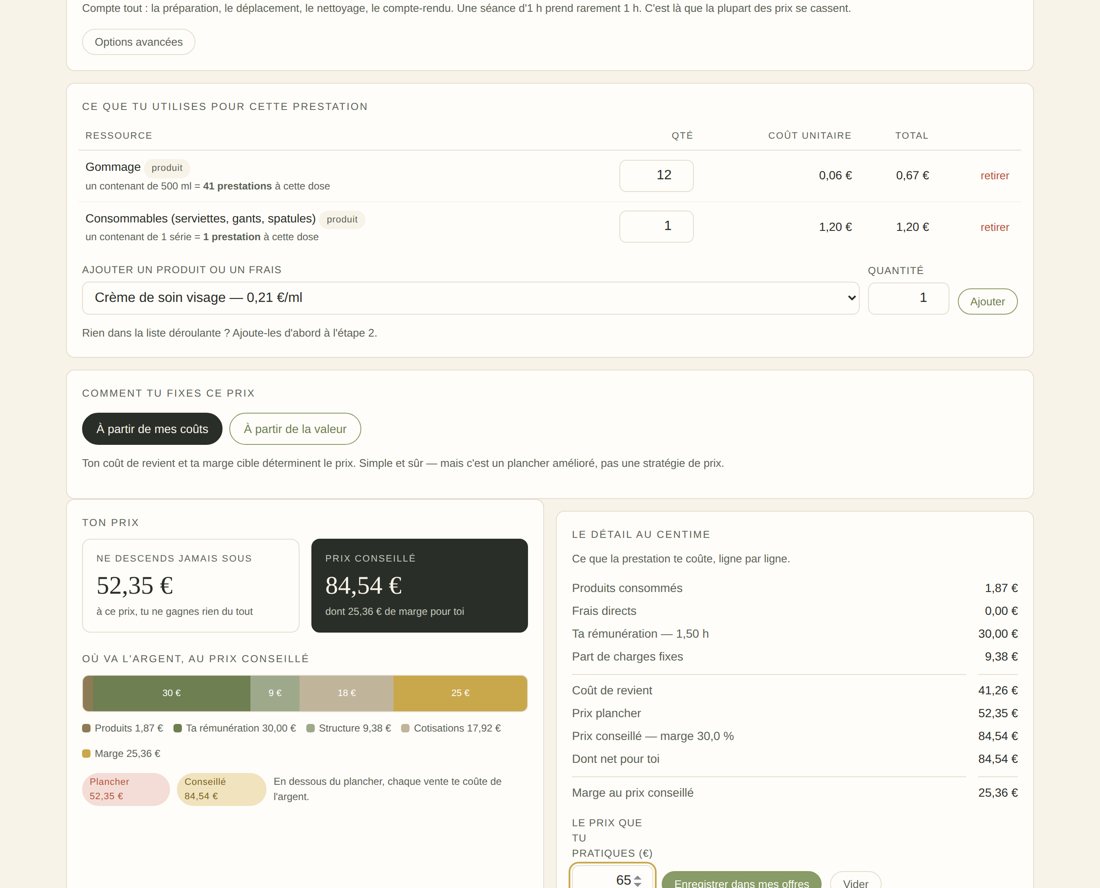Edit the Consommables quantity field
The image size is (1100, 888).
[656, 227]
